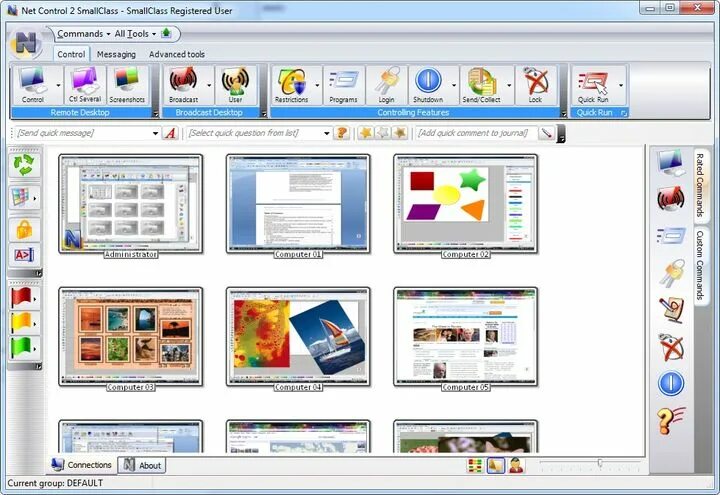Open the About bottom tab
The height and width of the screenshot is (495, 720).
coord(141,465)
